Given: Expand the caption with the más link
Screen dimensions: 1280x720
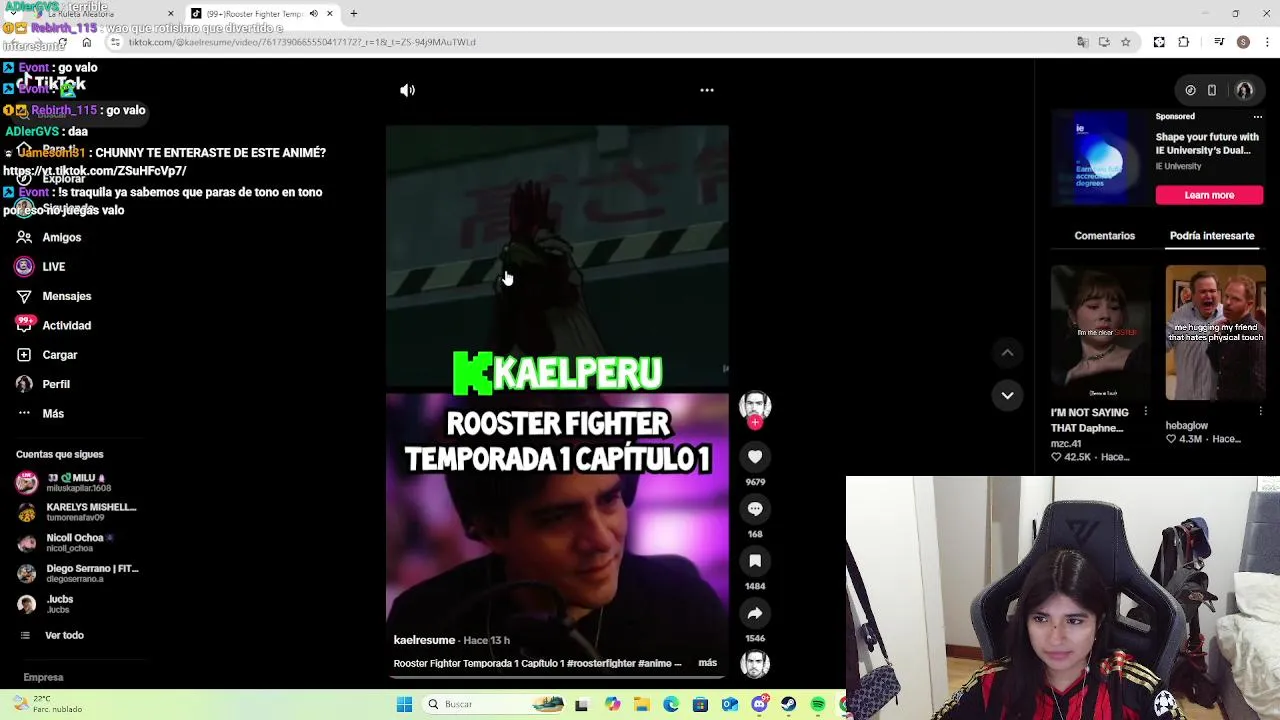Looking at the screenshot, I should [707, 663].
